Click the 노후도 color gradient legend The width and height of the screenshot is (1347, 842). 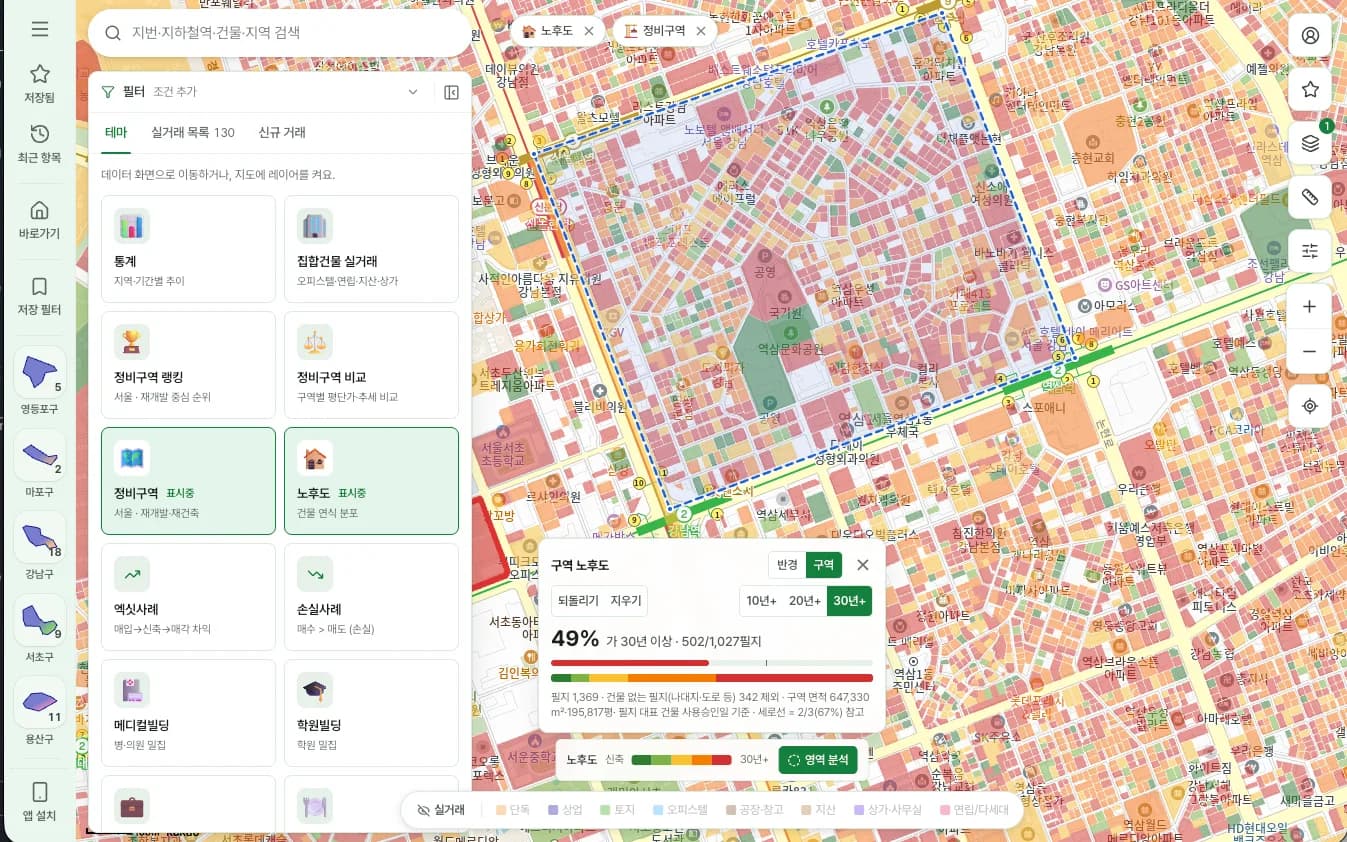[x=681, y=759]
